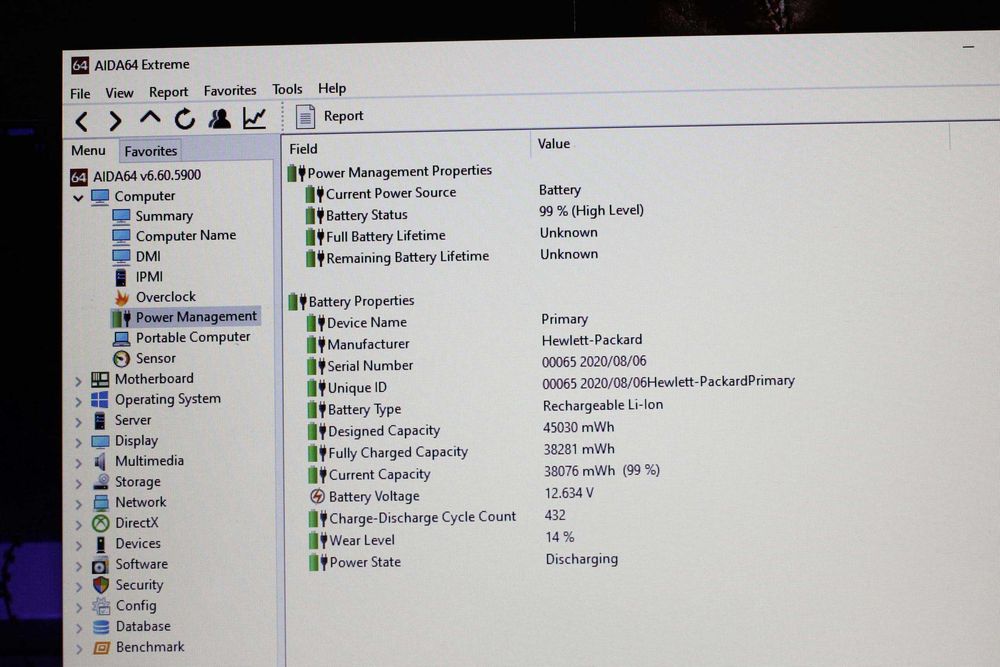1000x667 pixels.
Task: Go forward with the right arrow
Action: [115, 120]
